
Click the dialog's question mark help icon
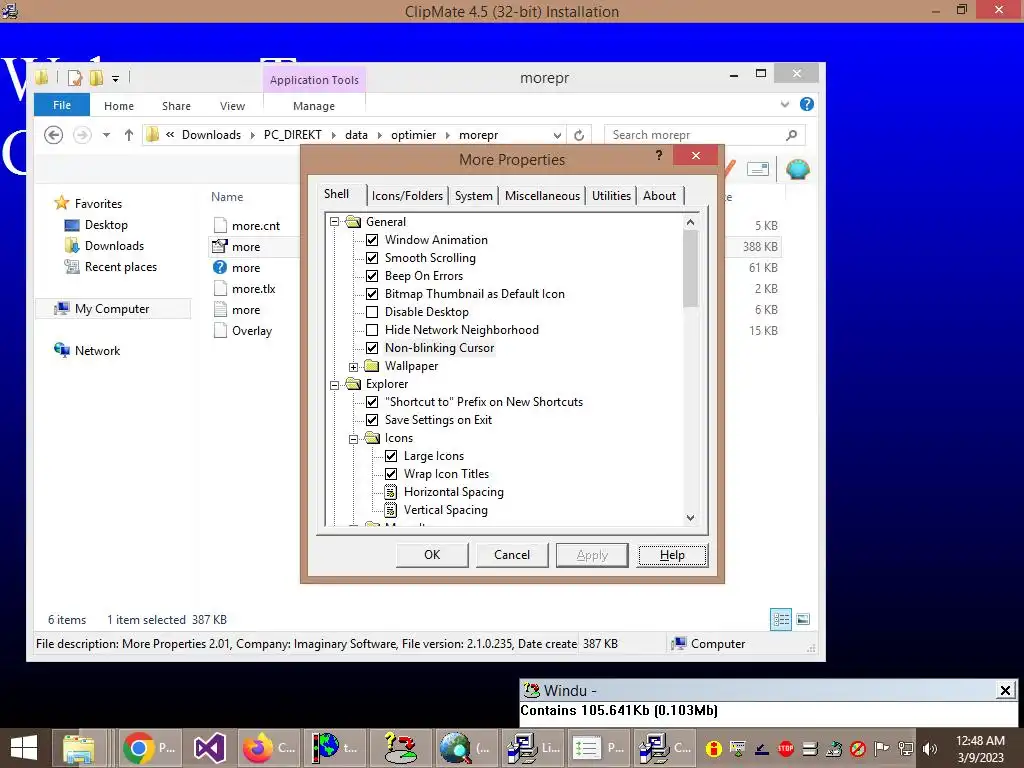pyautogui.click(x=659, y=155)
